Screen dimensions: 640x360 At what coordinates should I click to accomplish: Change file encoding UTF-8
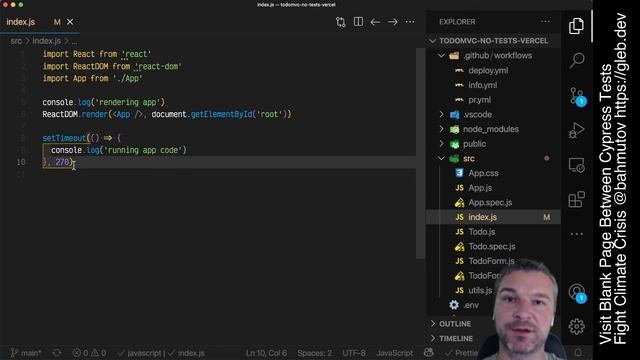click(353, 353)
